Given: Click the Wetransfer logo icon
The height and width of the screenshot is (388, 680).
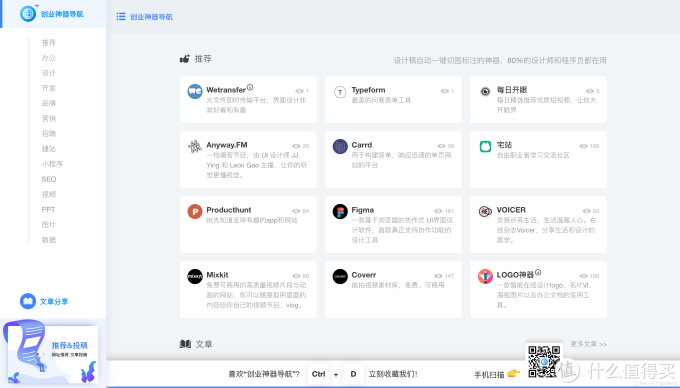Looking at the screenshot, I should coord(195,91).
